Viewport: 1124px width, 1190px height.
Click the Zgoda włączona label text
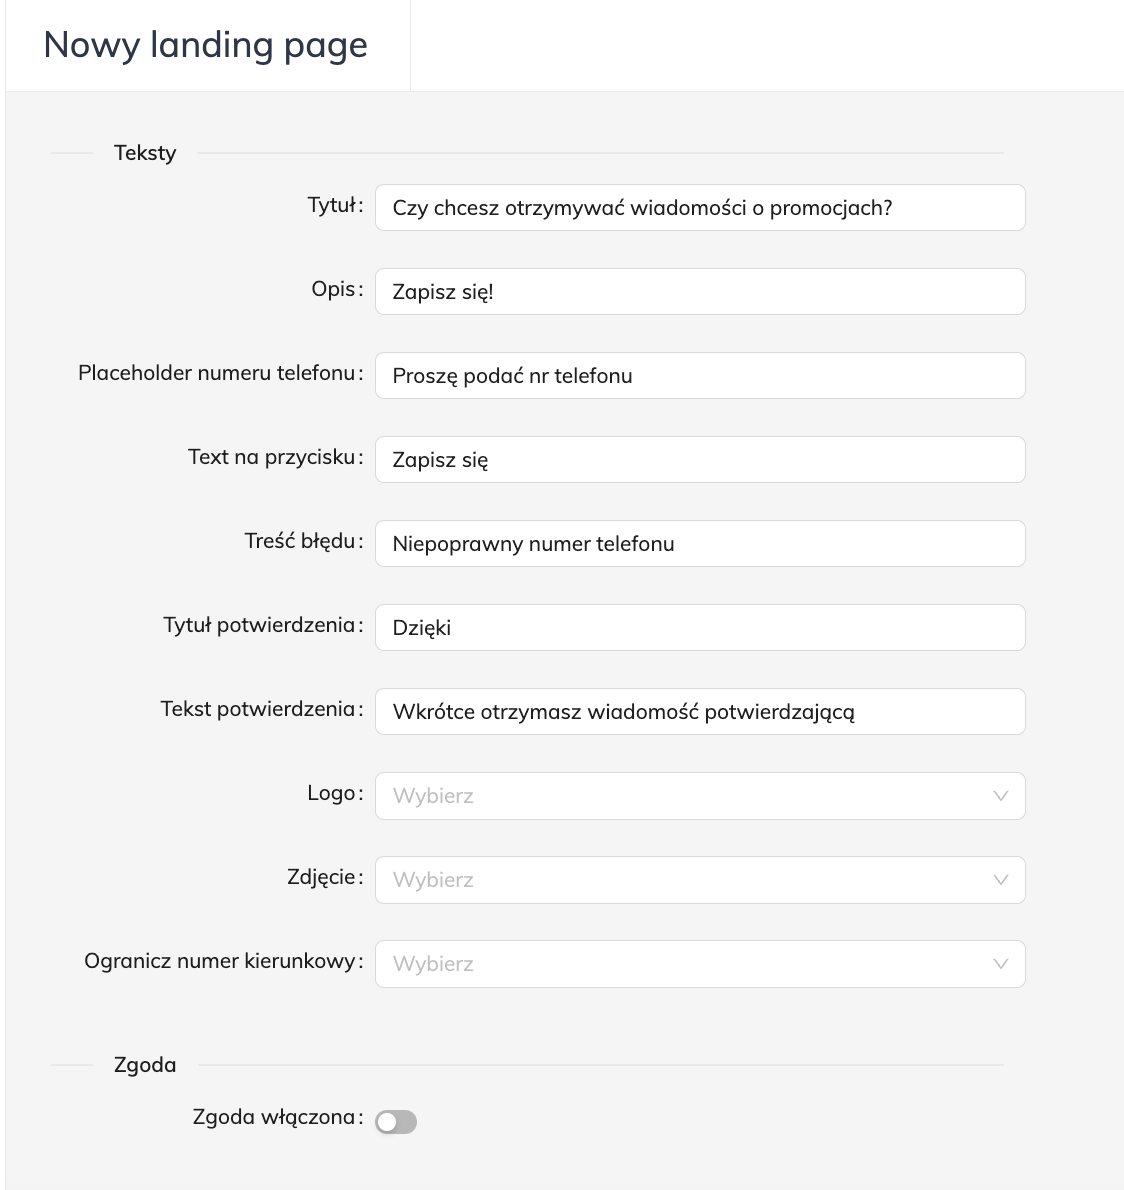coord(274,1117)
